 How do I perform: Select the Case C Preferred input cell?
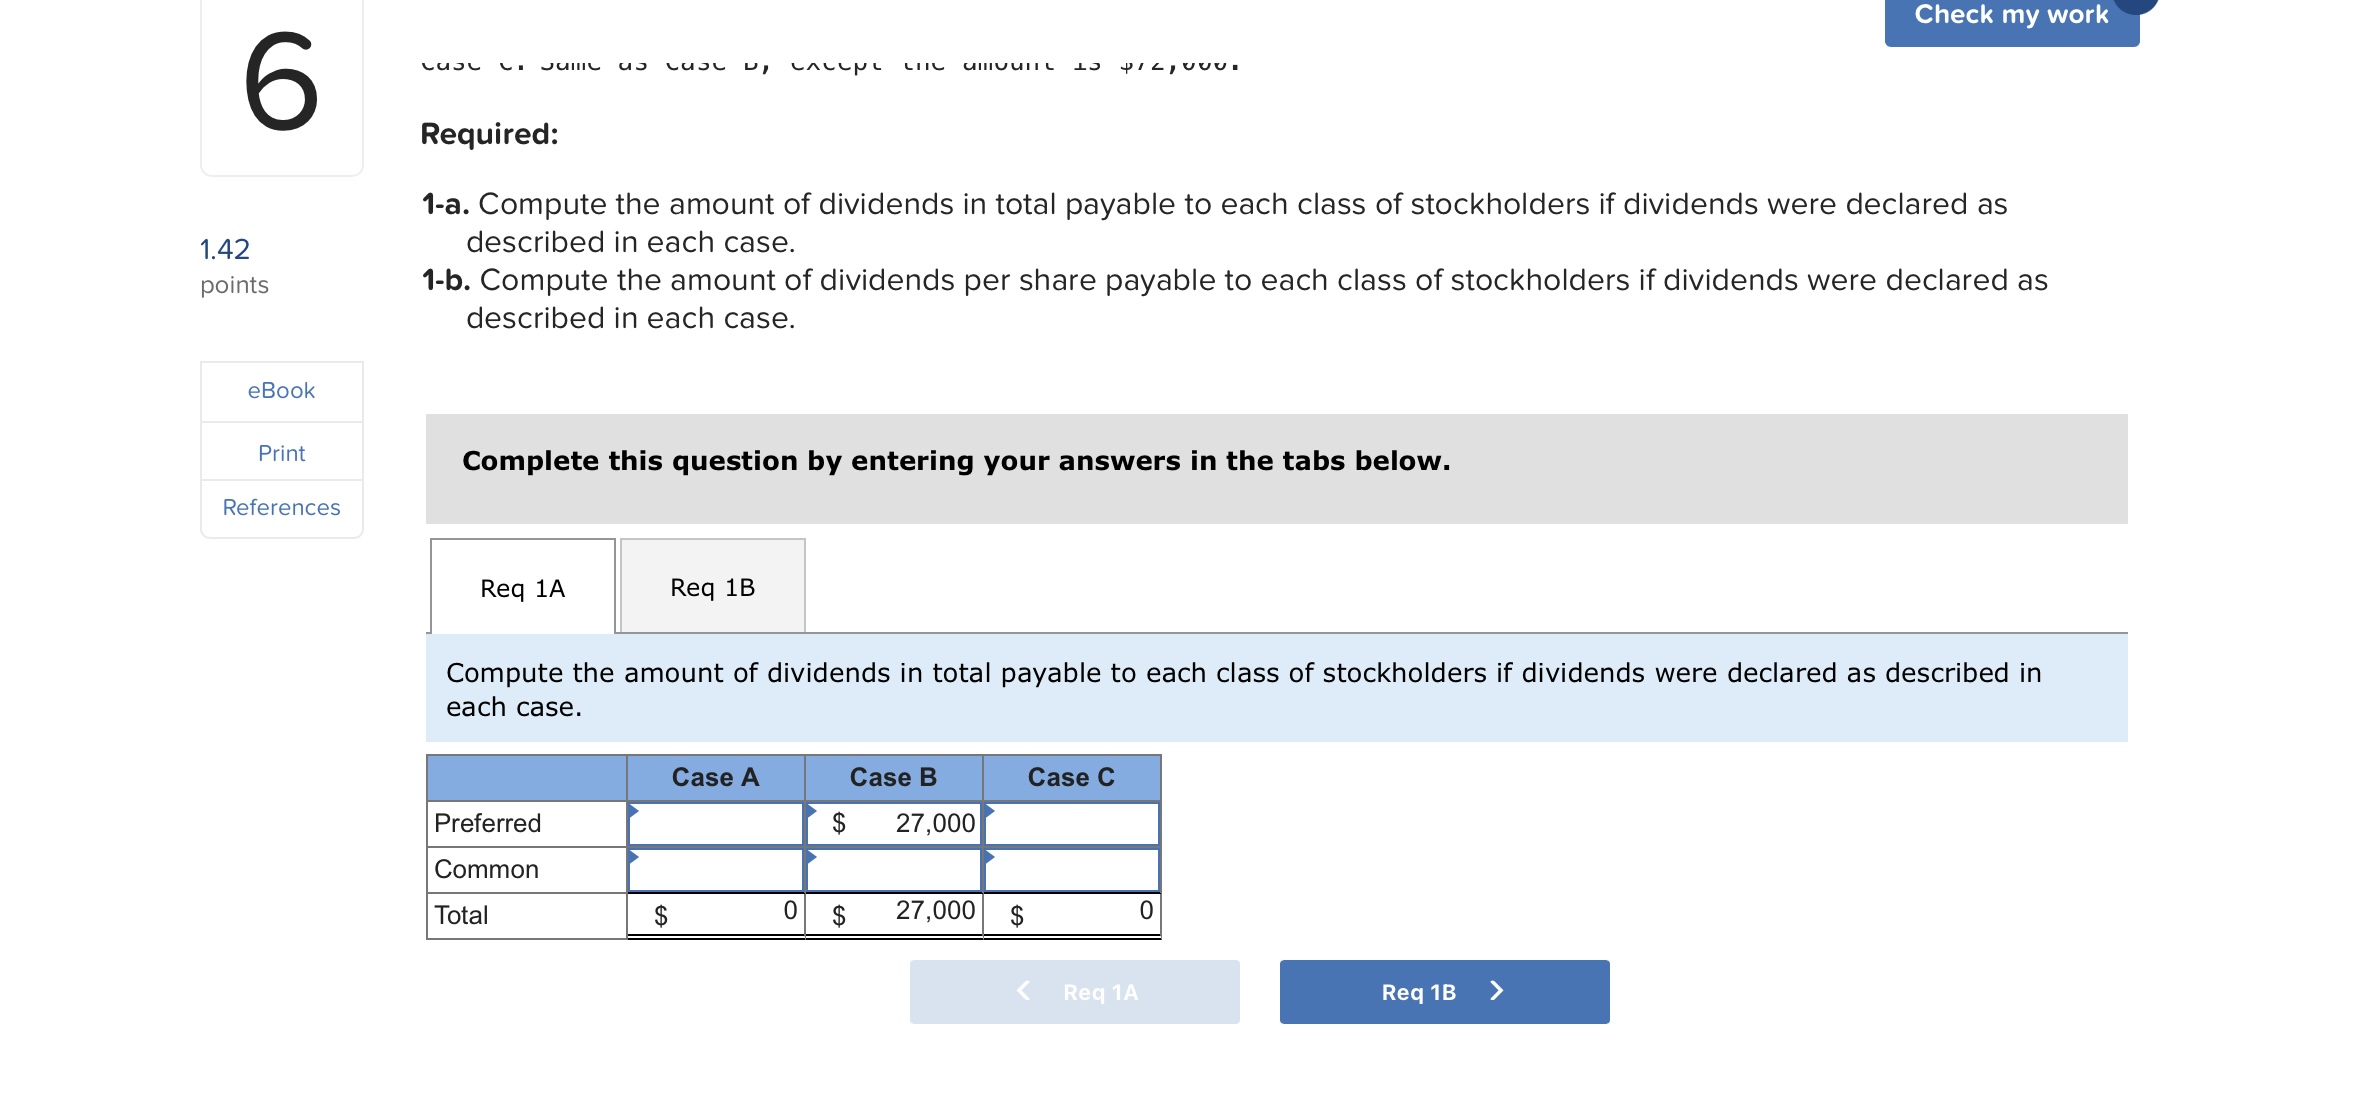point(1072,824)
